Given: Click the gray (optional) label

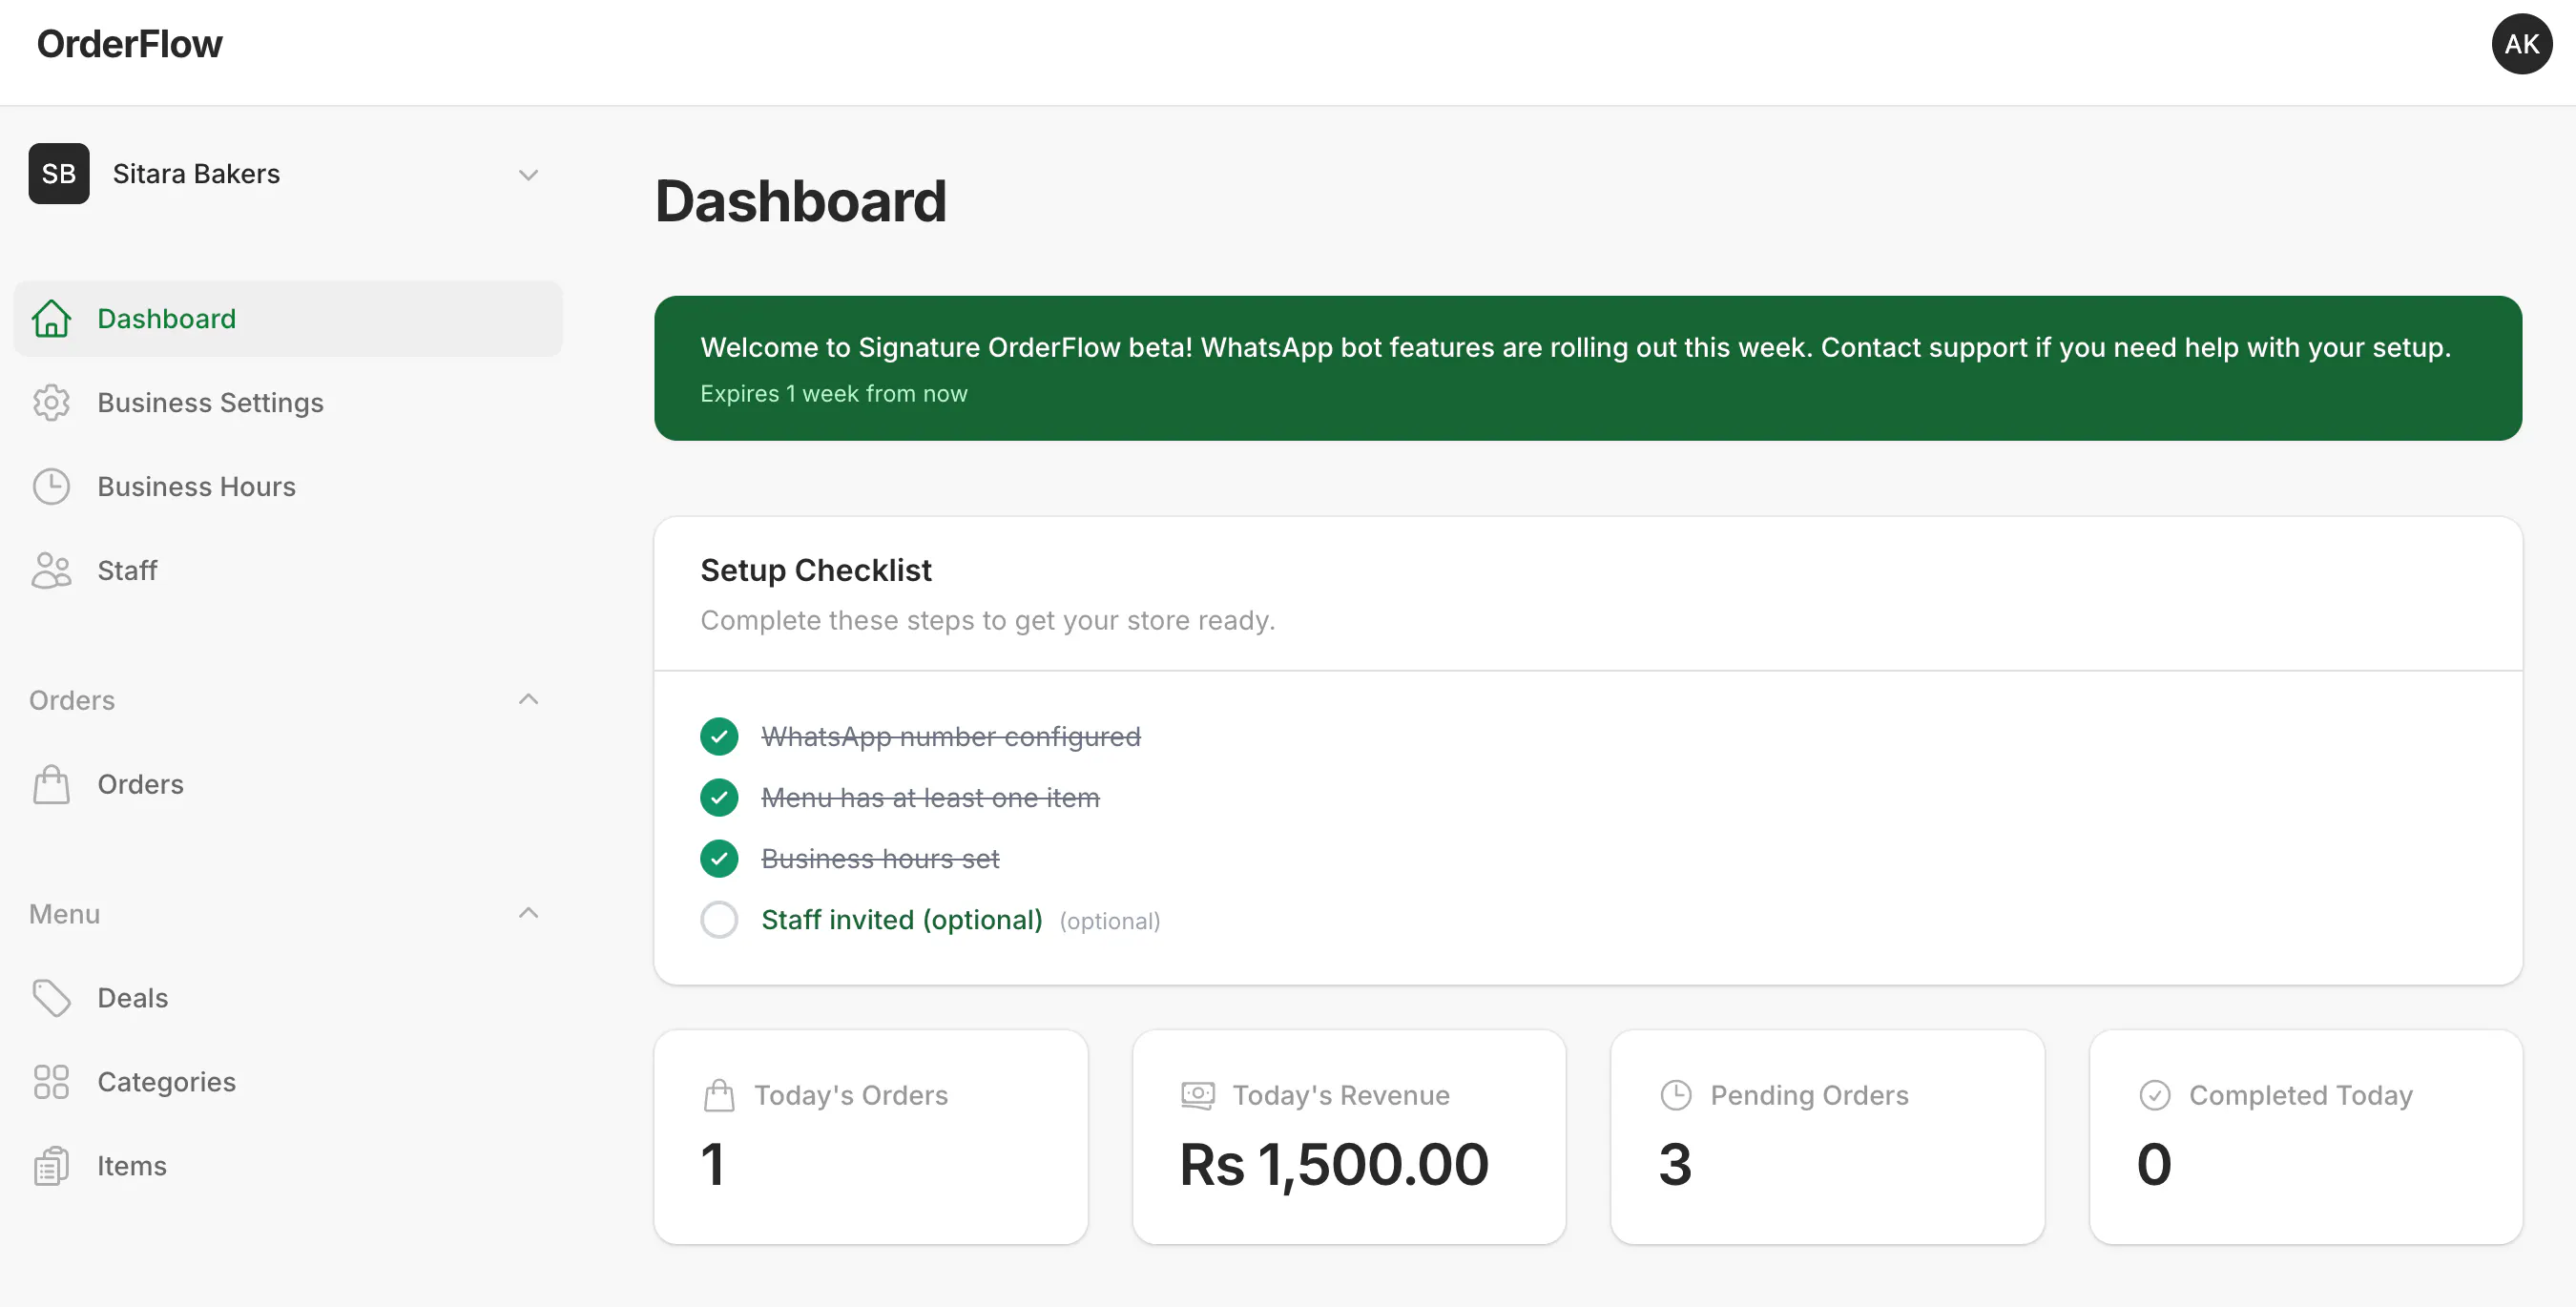Looking at the screenshot, I should pyautogui.click(x=1110, y=921).
